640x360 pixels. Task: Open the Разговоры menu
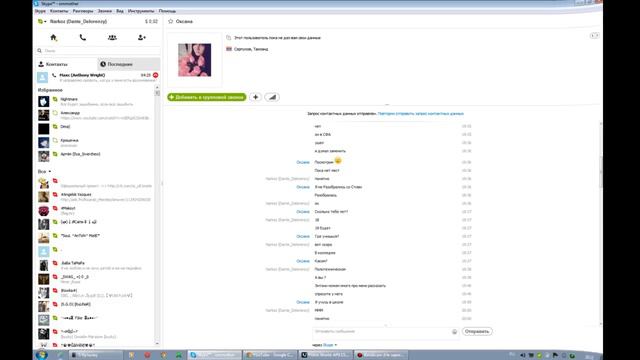[x=83, y=11]
